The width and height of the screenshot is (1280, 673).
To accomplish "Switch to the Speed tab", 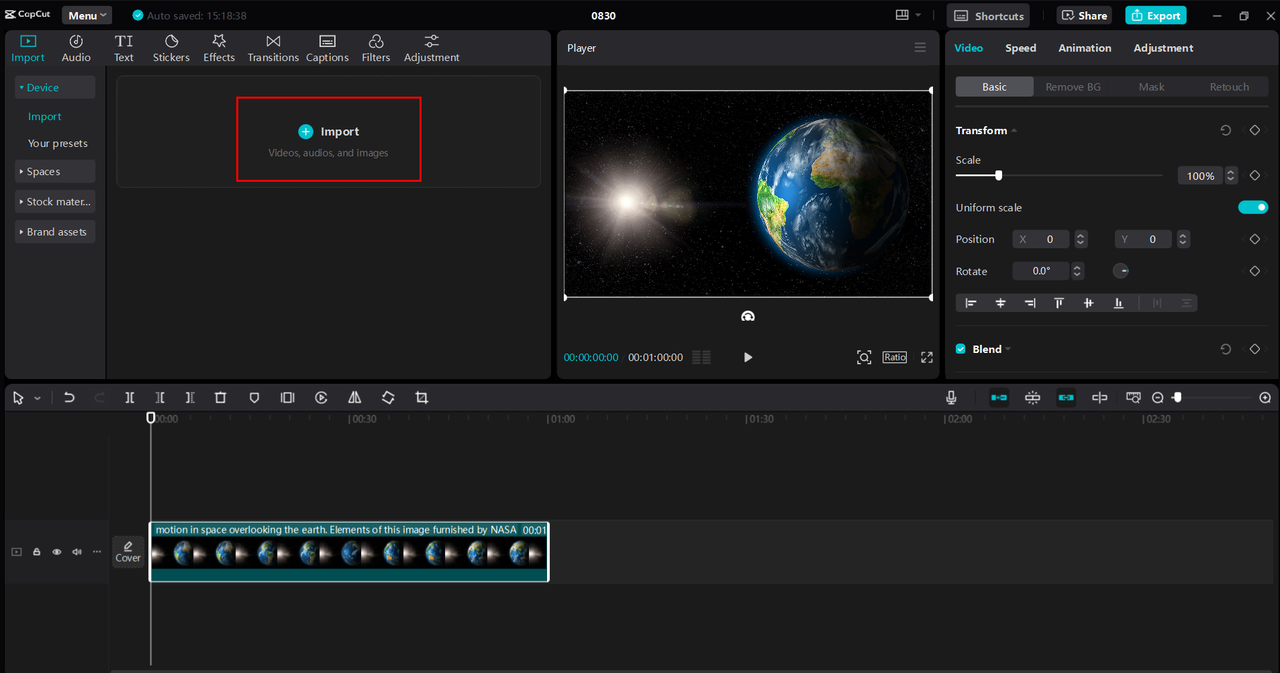I will [1020, 48].
